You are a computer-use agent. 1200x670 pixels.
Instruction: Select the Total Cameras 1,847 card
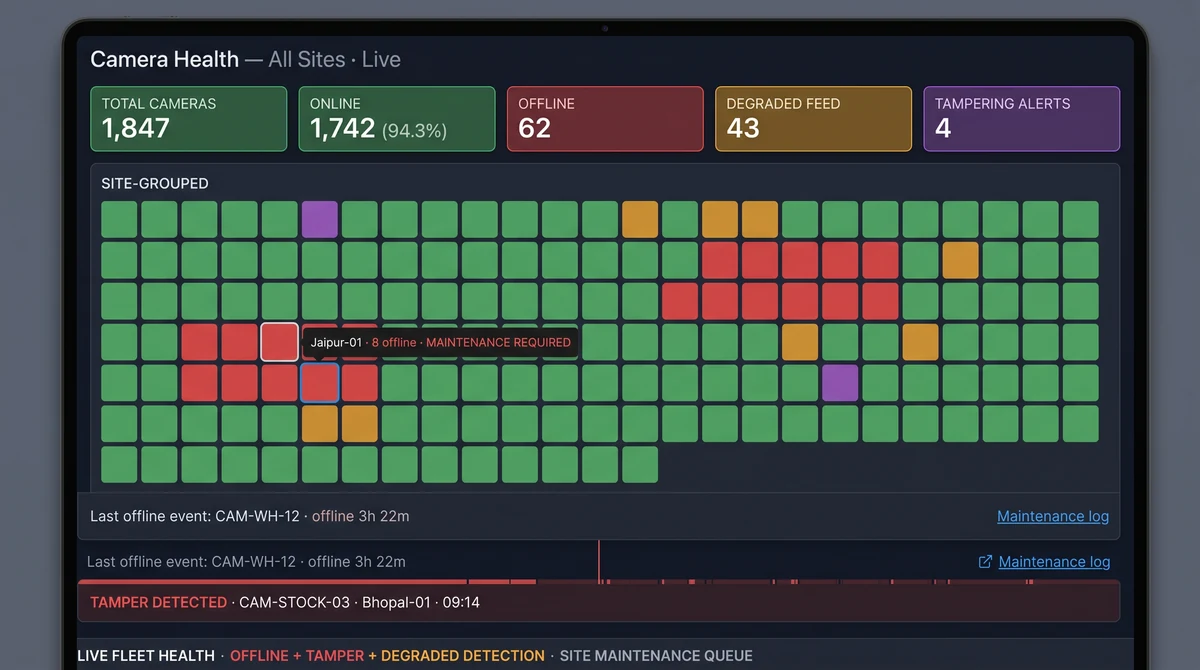tap(188, 119)
